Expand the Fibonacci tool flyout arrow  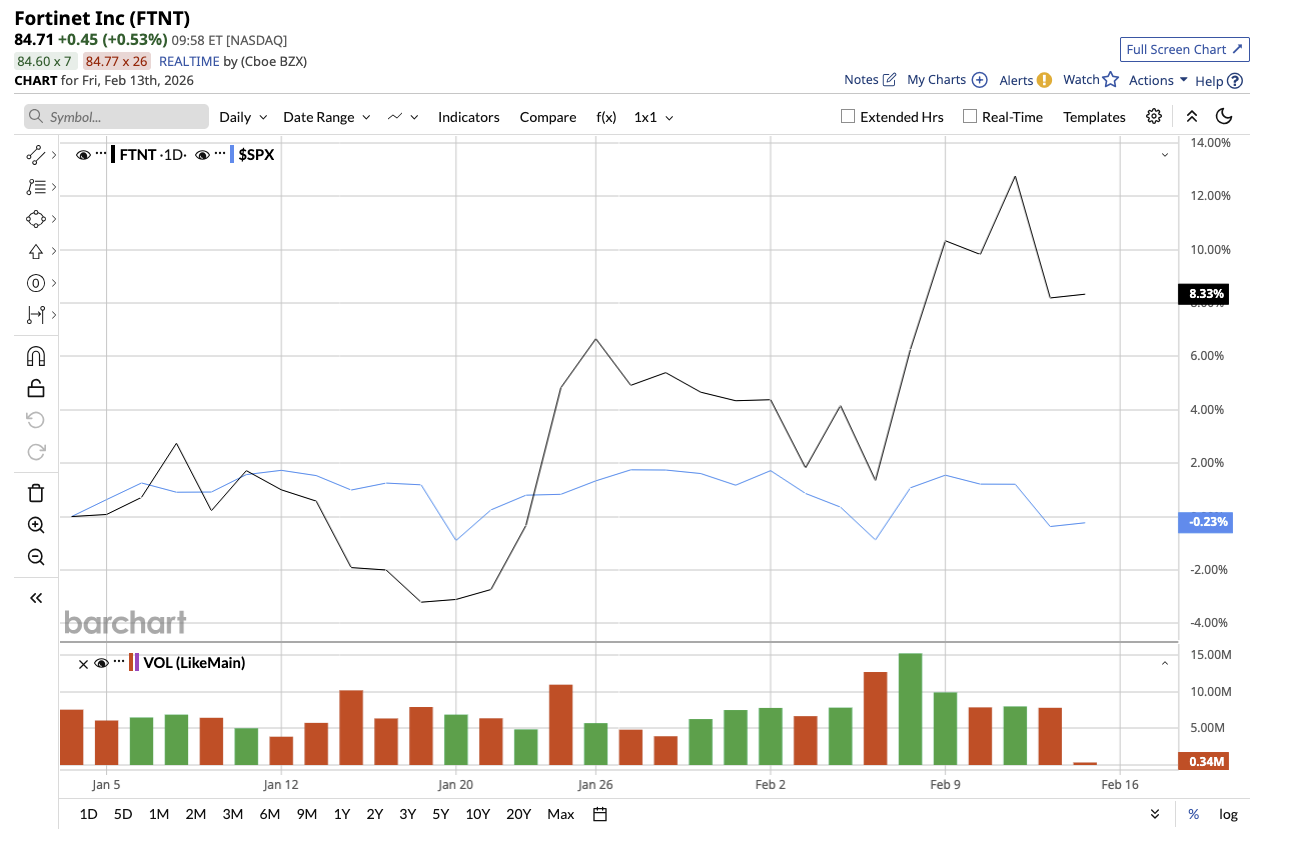(53, 187)
